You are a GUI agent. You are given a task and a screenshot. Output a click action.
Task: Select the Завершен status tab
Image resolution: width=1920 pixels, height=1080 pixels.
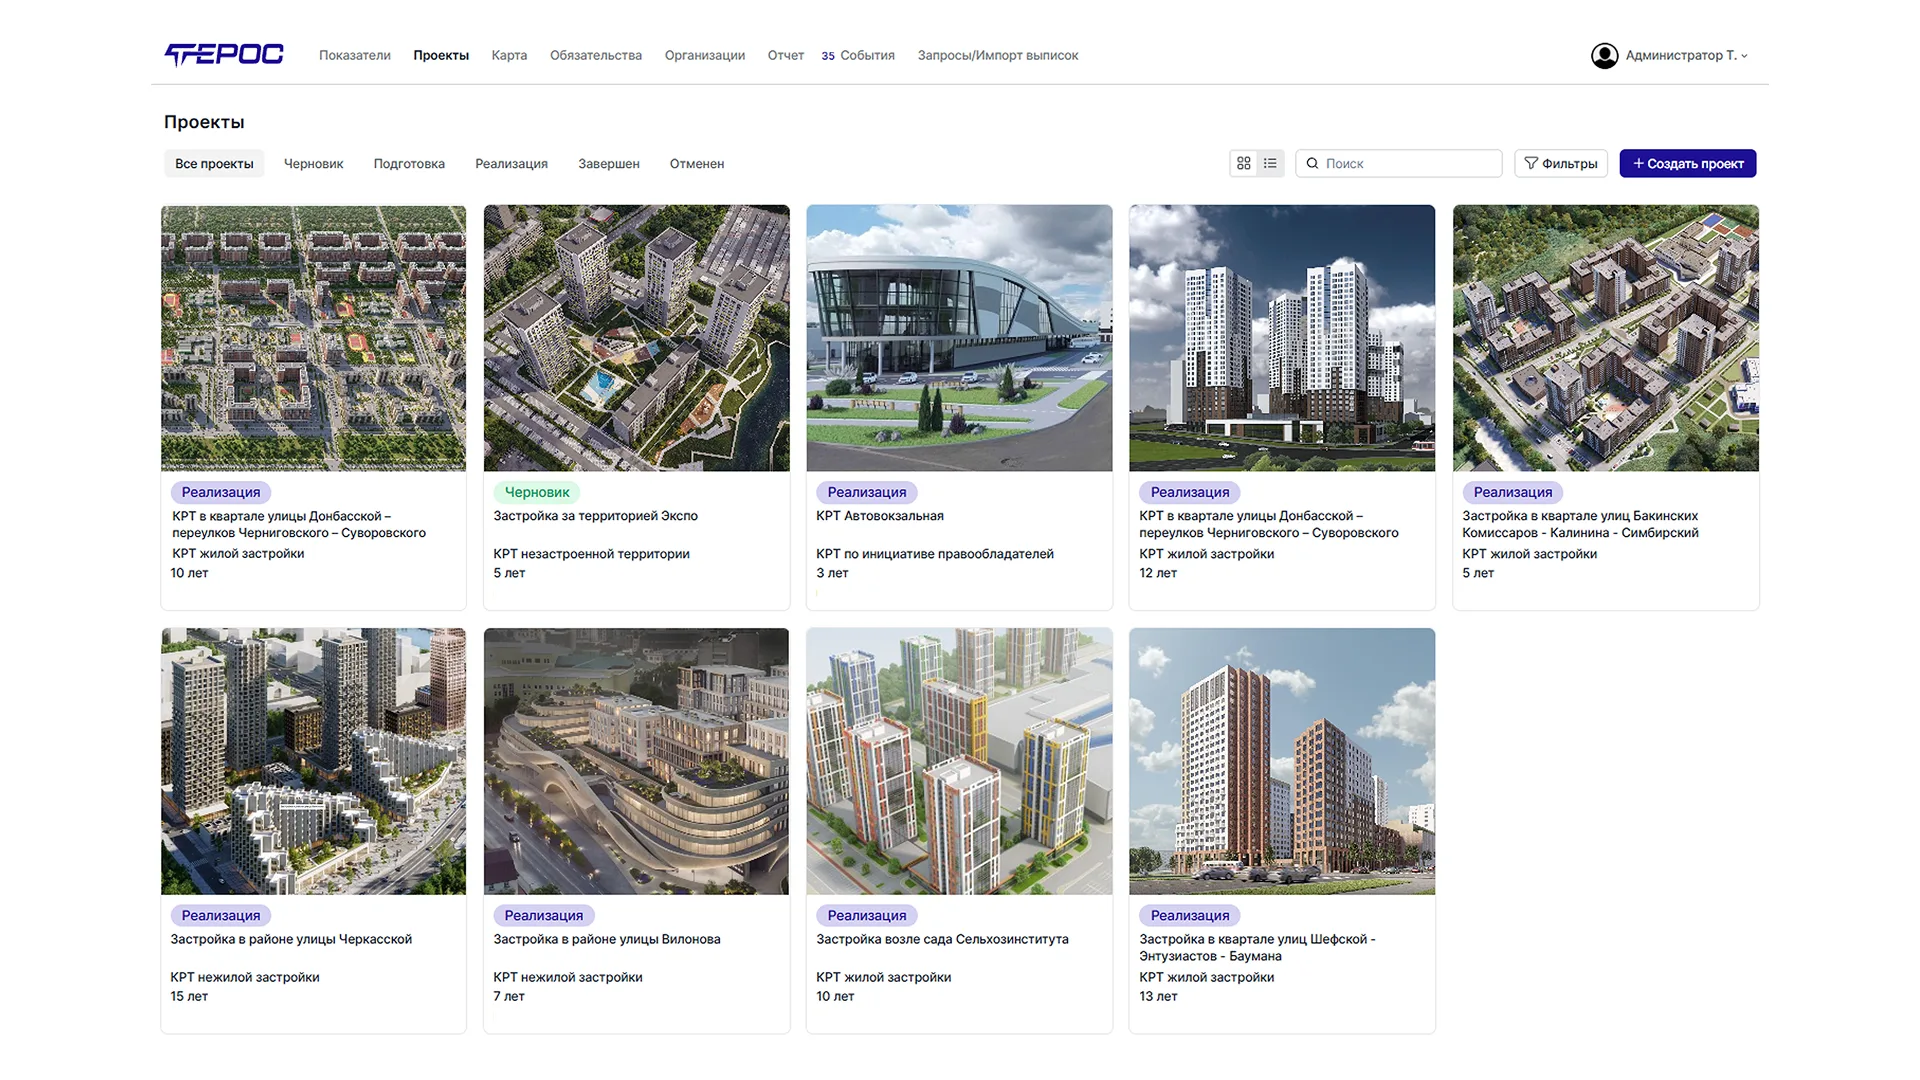click(x=609, y=163)
